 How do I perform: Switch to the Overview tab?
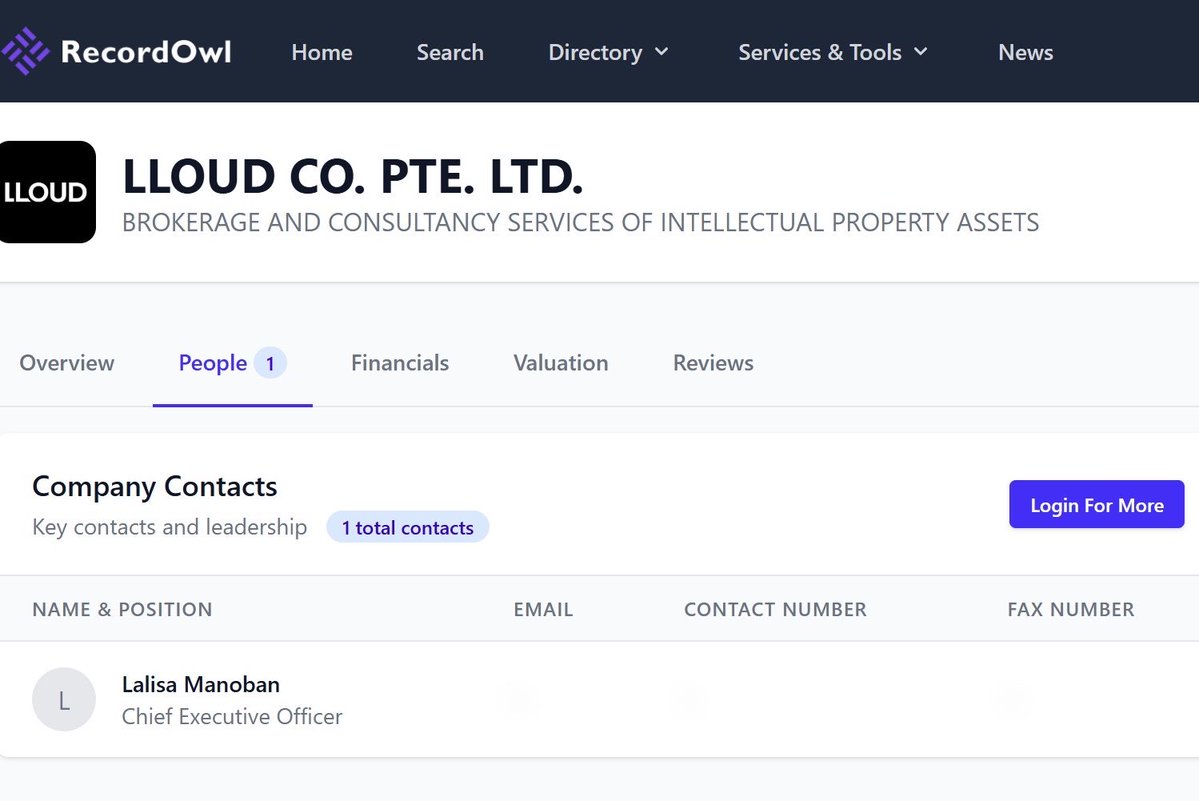click(67, 363)
